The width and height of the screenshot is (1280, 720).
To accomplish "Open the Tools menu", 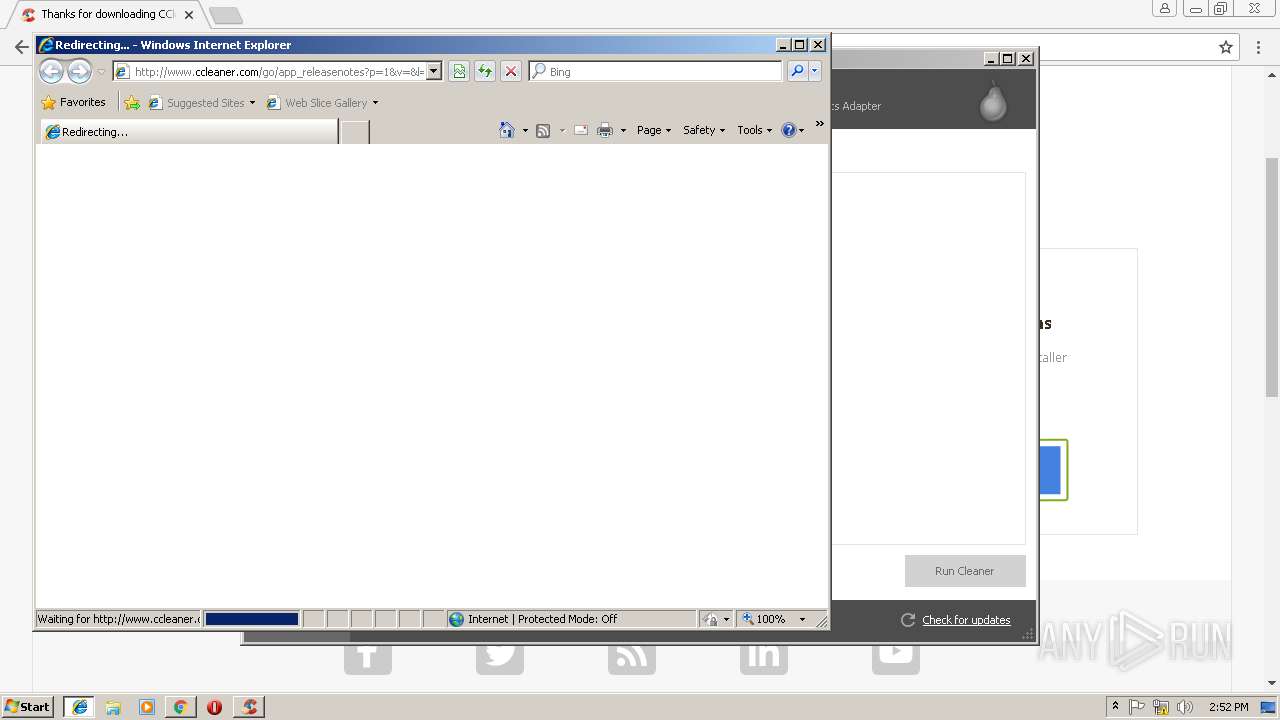I will pos(755,130).
